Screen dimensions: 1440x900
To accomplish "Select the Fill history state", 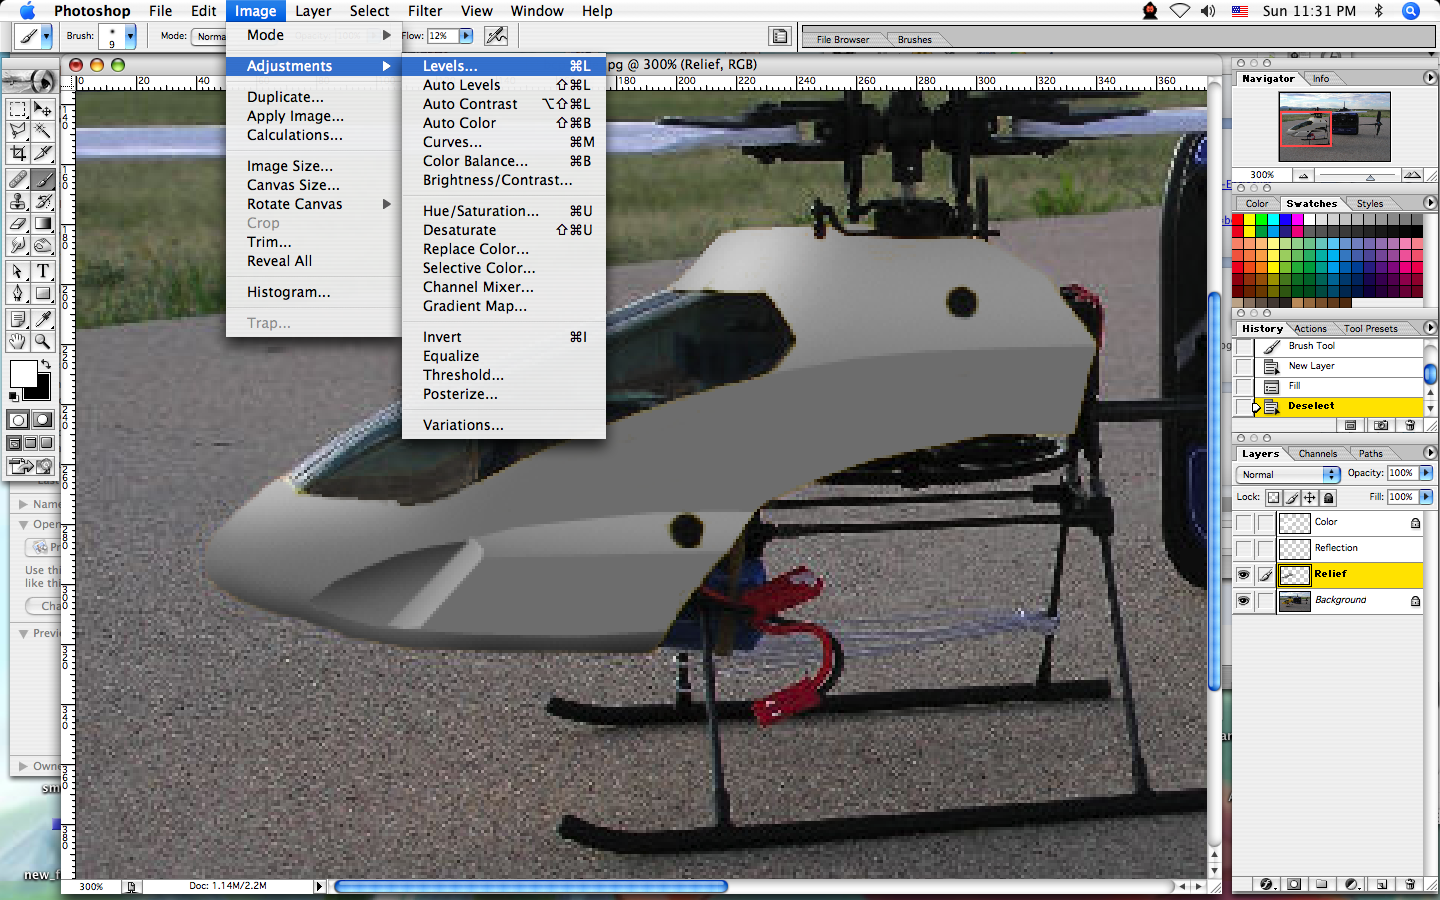I will [1340, 386].
